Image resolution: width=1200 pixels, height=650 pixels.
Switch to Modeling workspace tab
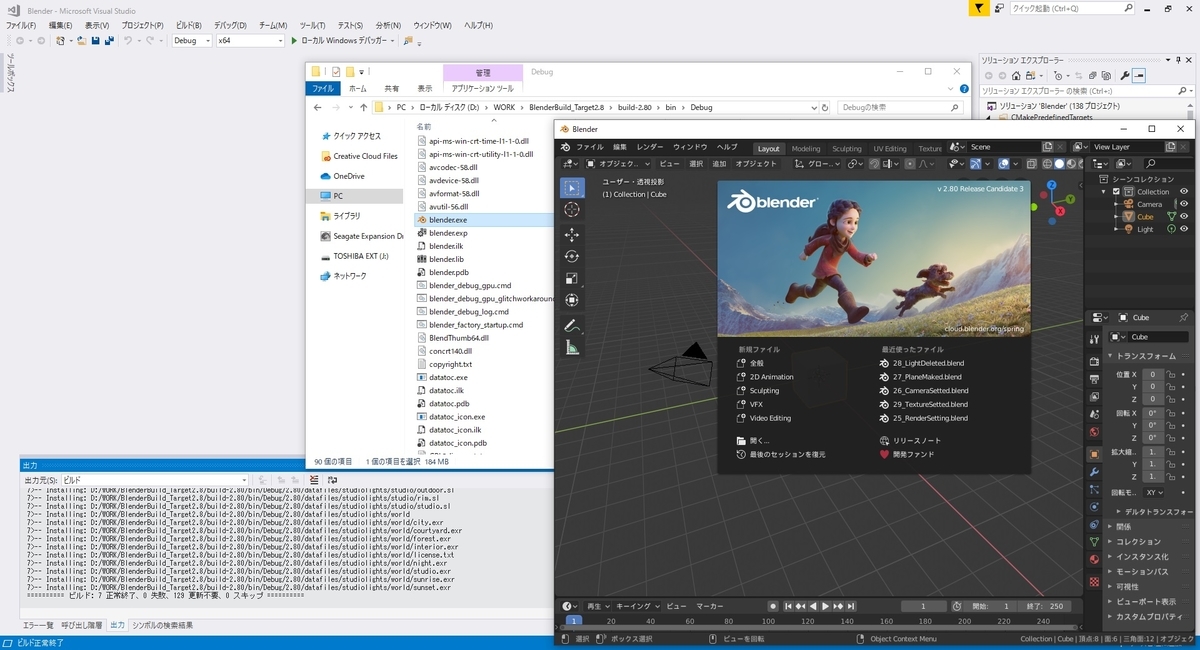point(805,148)
